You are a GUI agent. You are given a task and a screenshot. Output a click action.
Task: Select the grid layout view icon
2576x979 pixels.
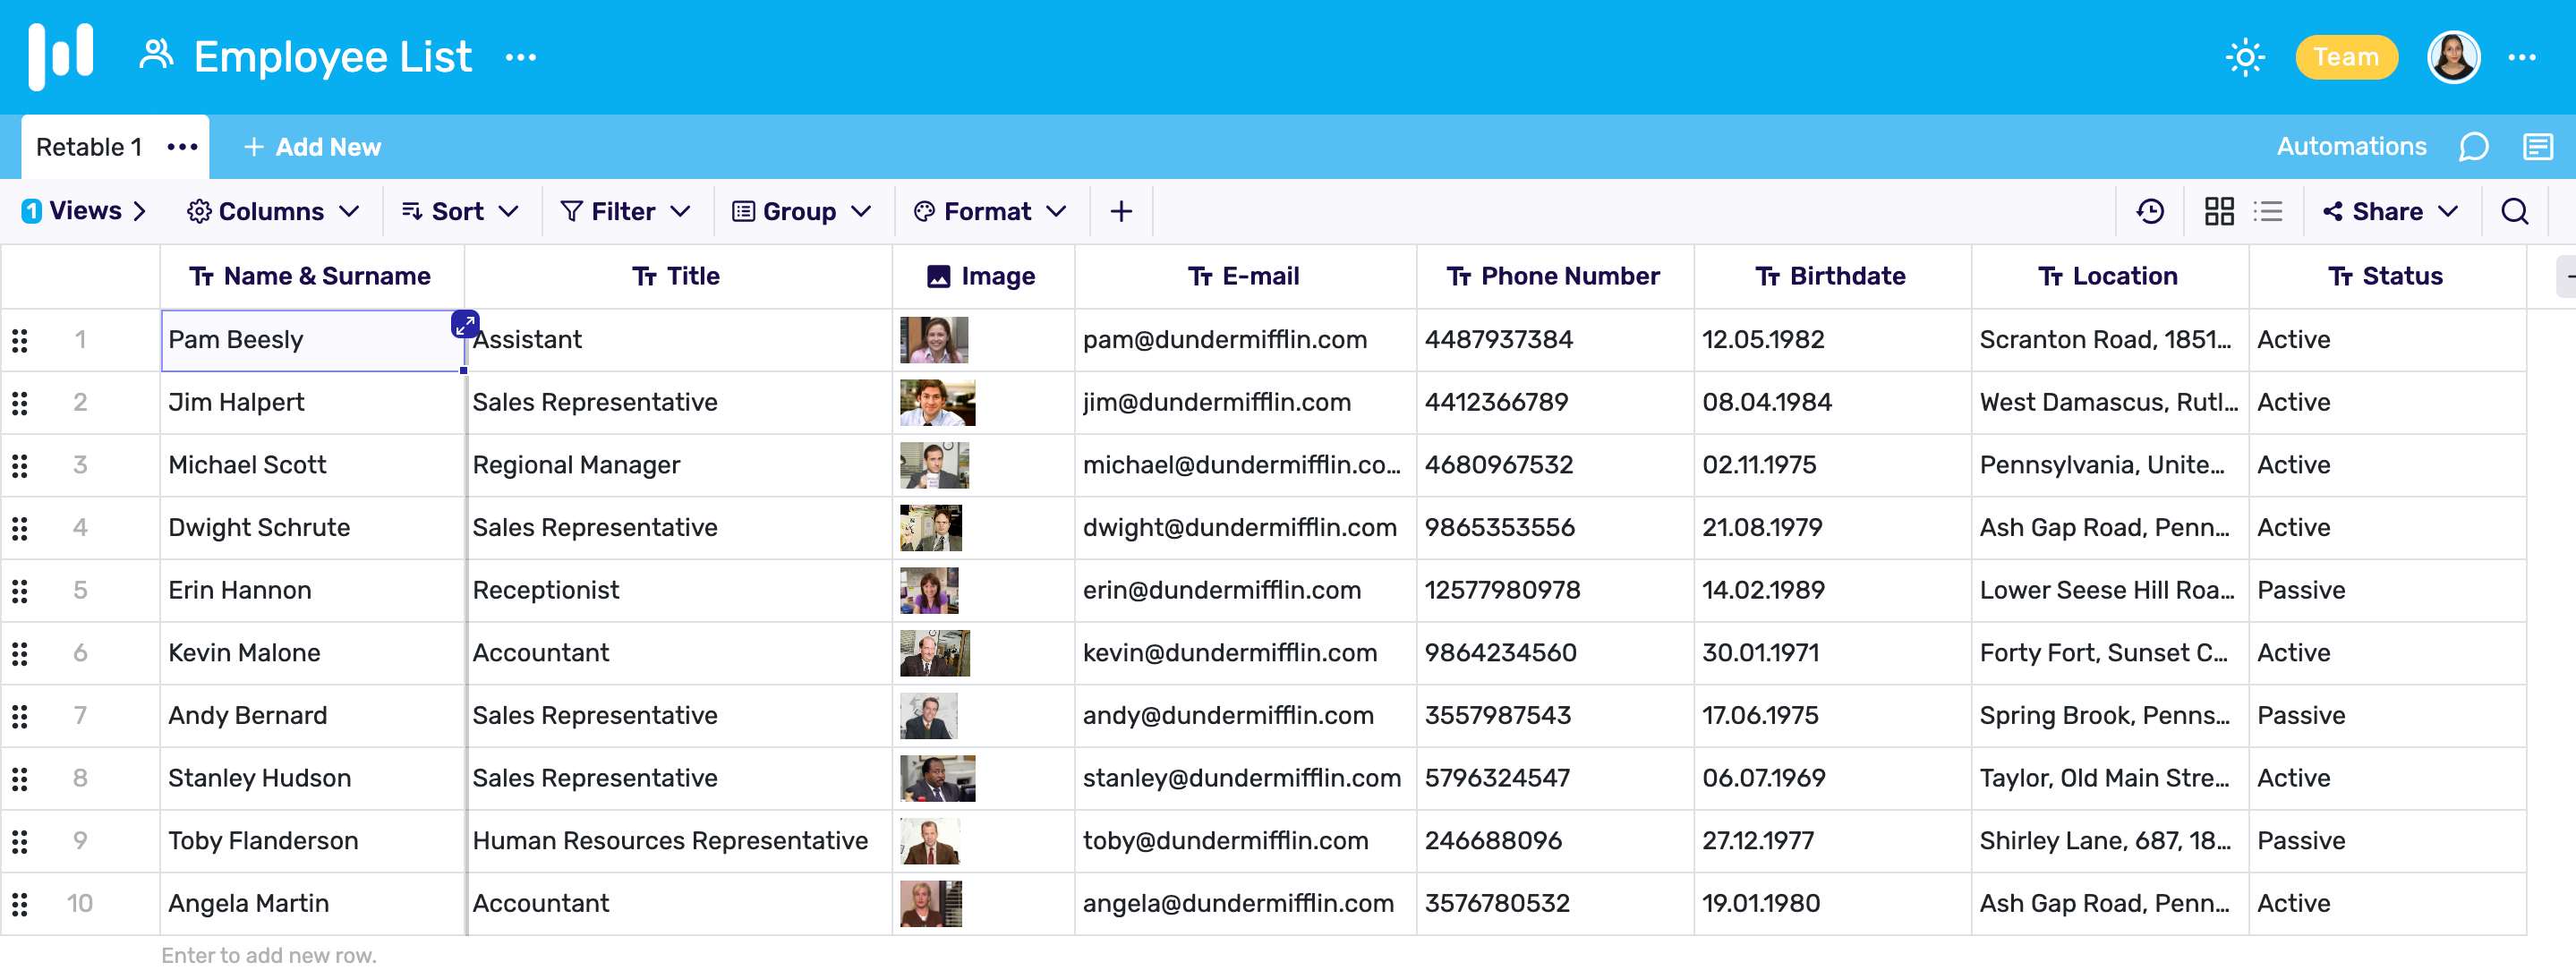[2218, 212]
